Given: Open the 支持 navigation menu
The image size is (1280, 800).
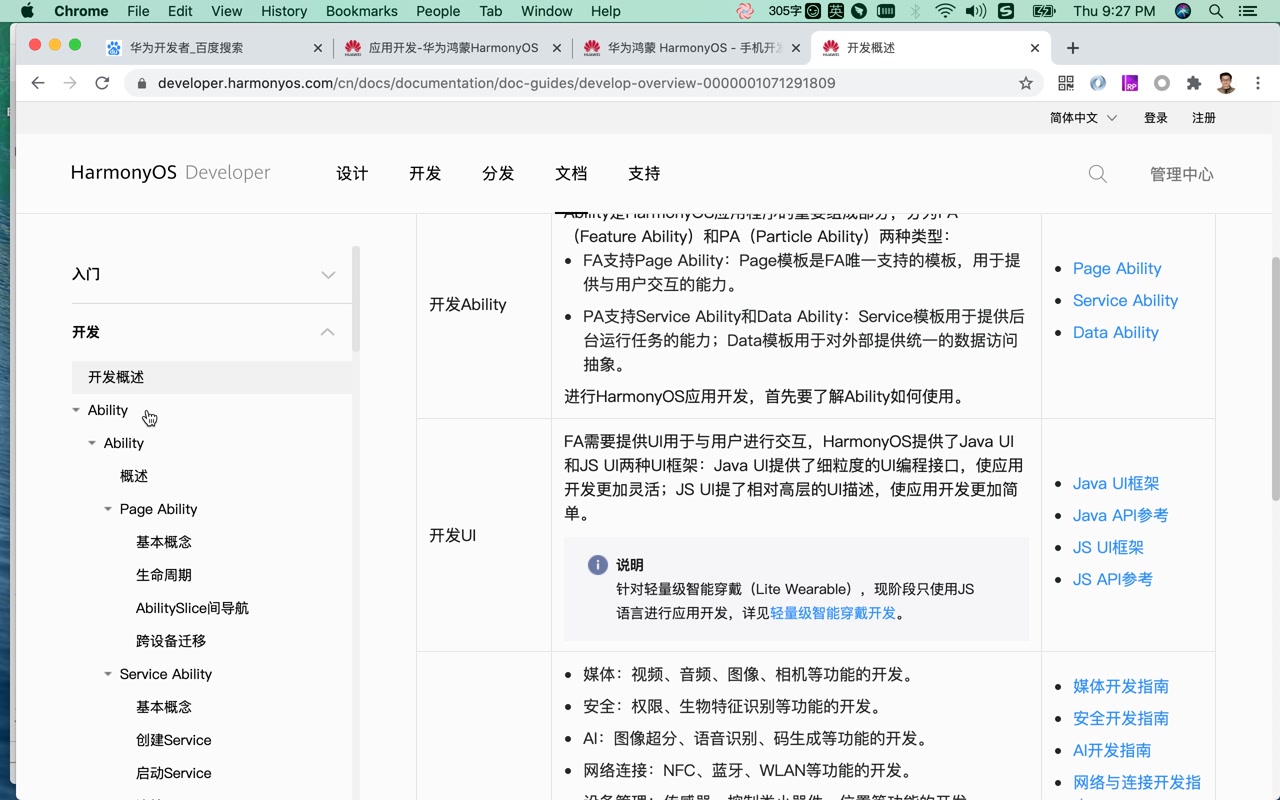Looking at the screenshot, I should click(x=644, y=174).
